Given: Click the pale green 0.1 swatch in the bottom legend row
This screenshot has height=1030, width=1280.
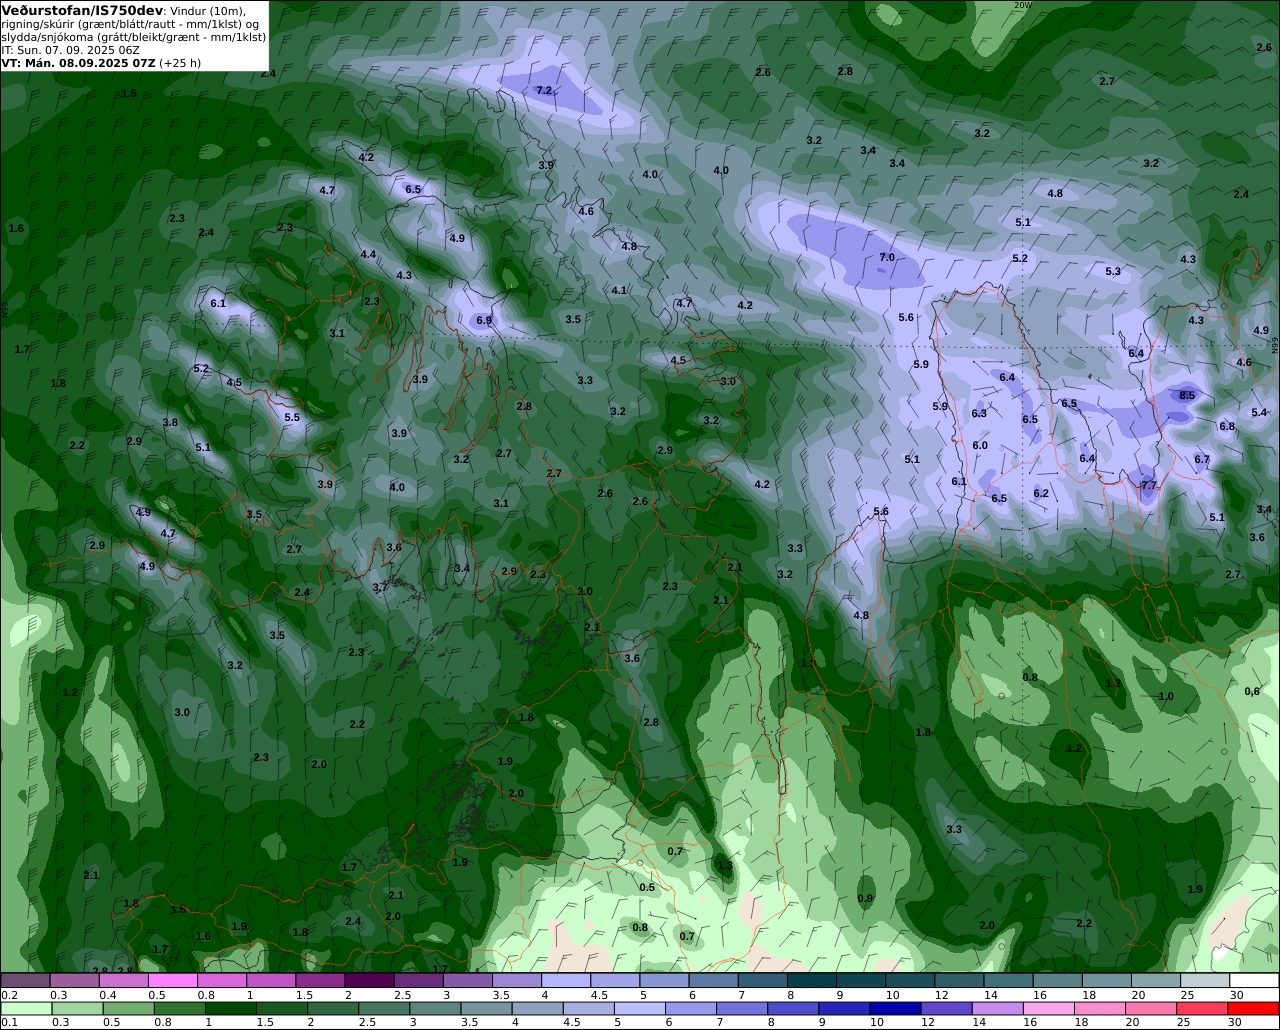Looking at the screenshot, I should point(25,1008).
